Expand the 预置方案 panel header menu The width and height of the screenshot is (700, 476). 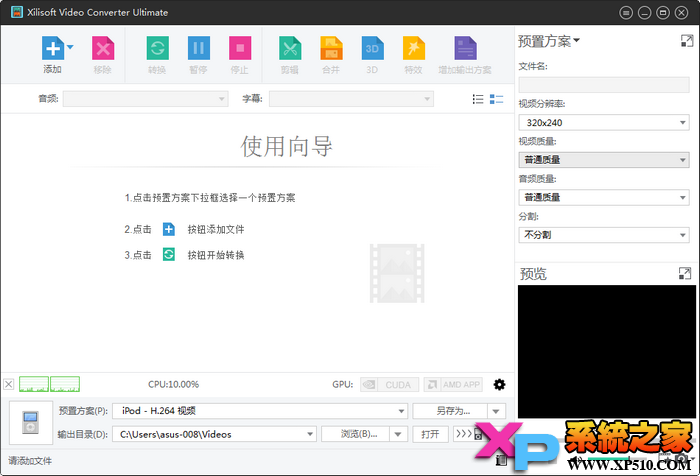click(x=549, y=41)
